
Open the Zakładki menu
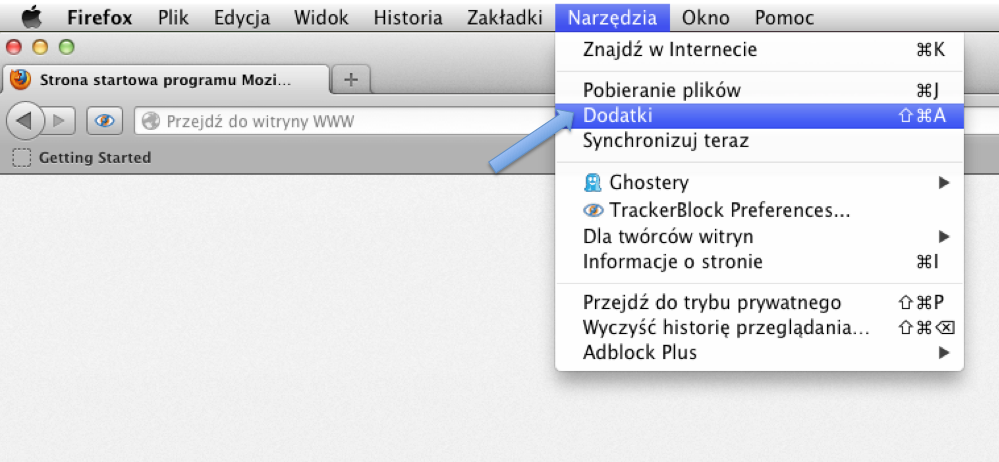[x=504, y=18]
